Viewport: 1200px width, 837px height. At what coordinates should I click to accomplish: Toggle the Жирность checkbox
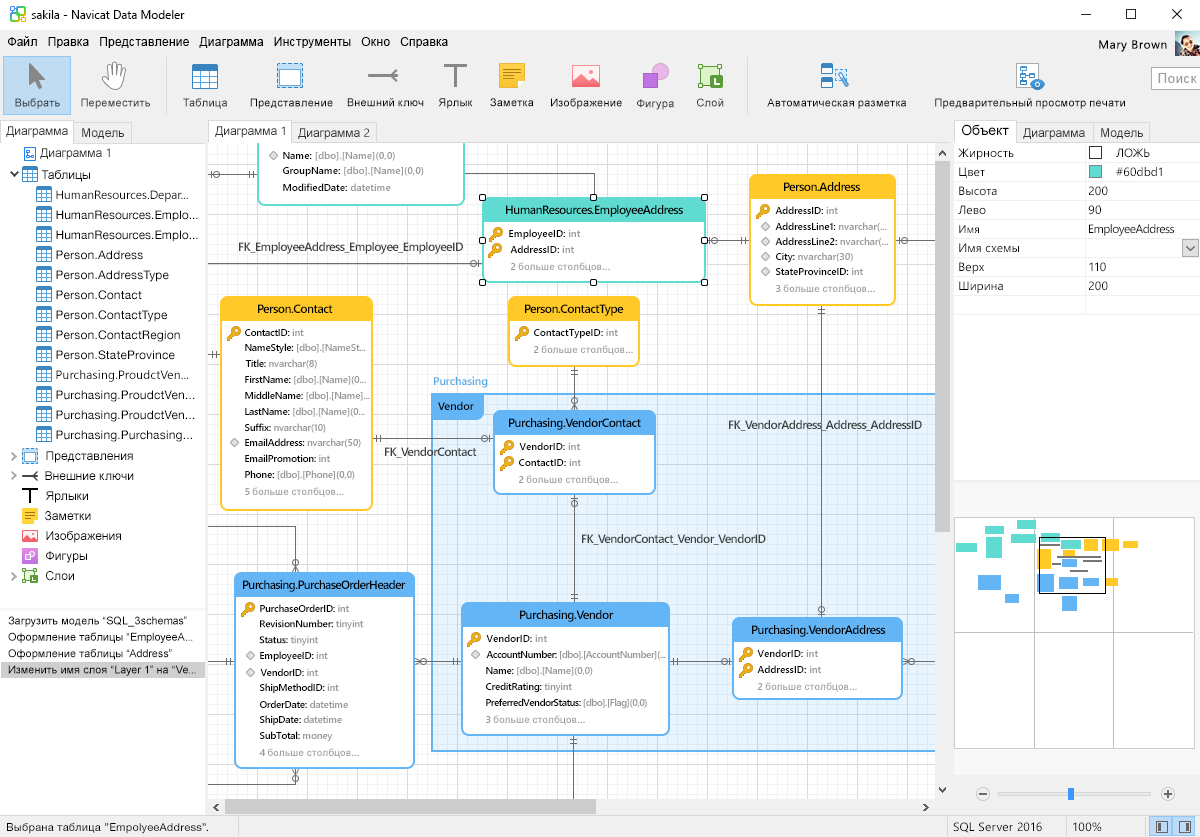1095,153
